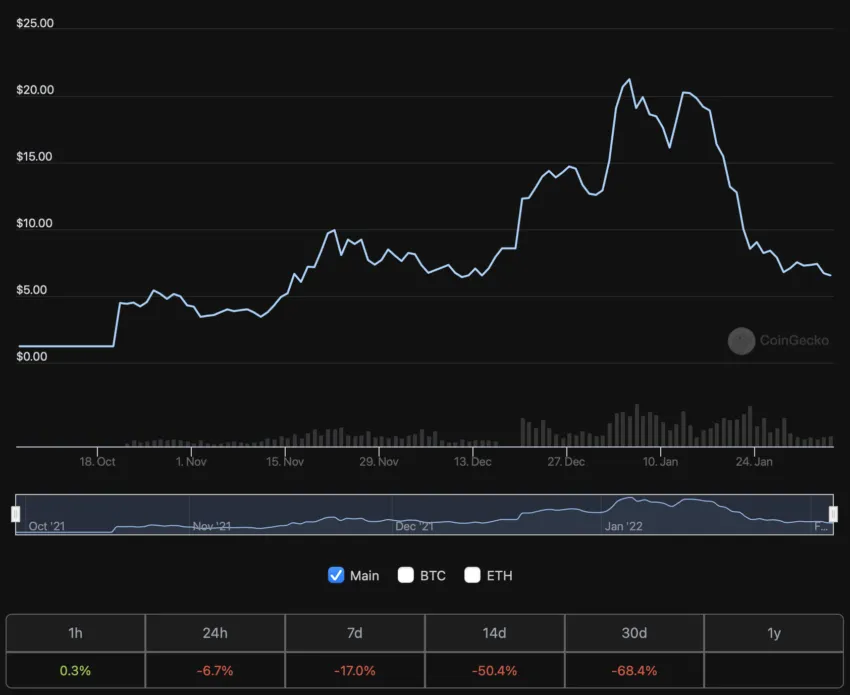
Task: Click the Oct '21 label in navigator
Action: tap(47, 526)
